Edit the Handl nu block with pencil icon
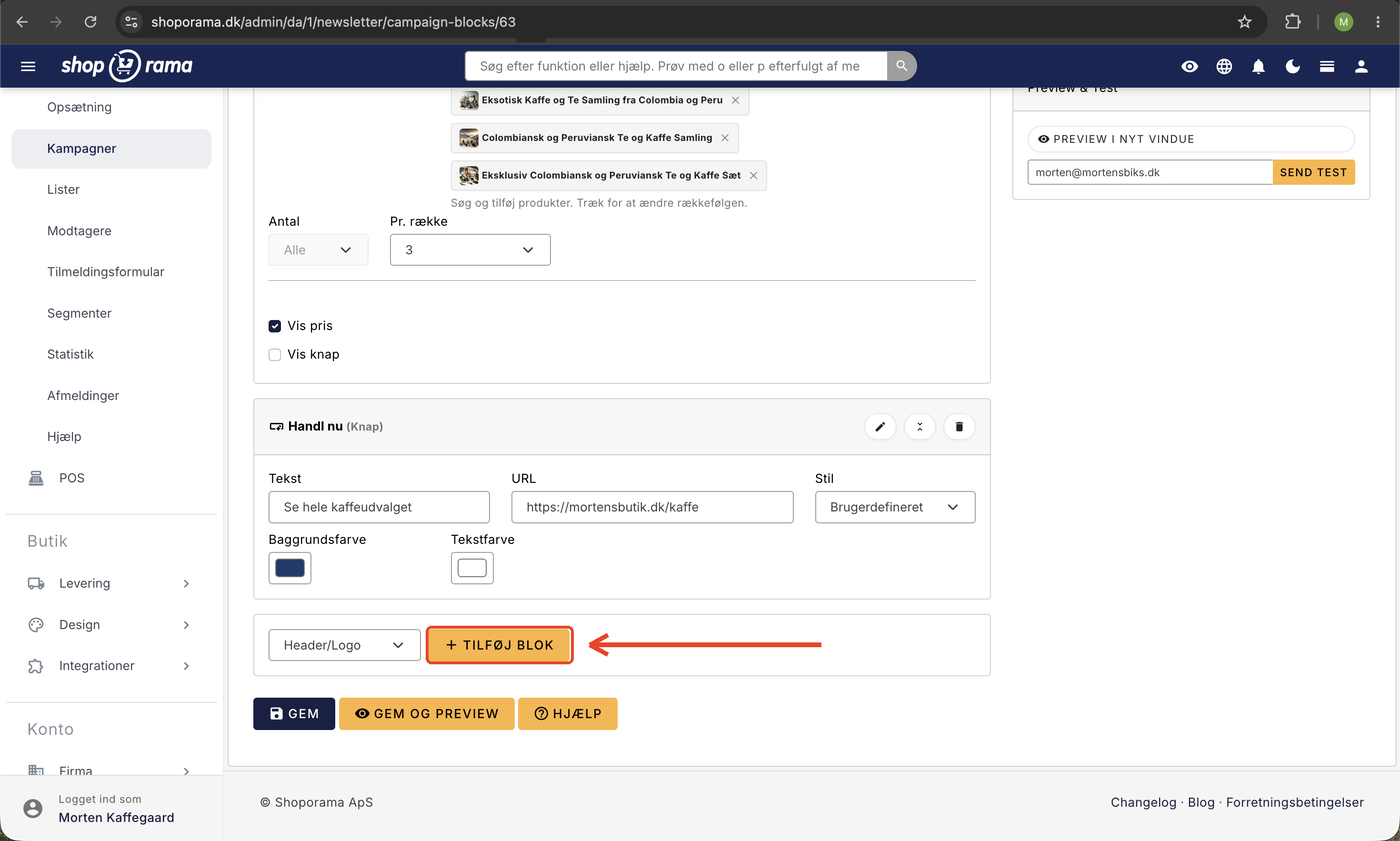This screenshot has height=841, width=1400. (880, 427)
